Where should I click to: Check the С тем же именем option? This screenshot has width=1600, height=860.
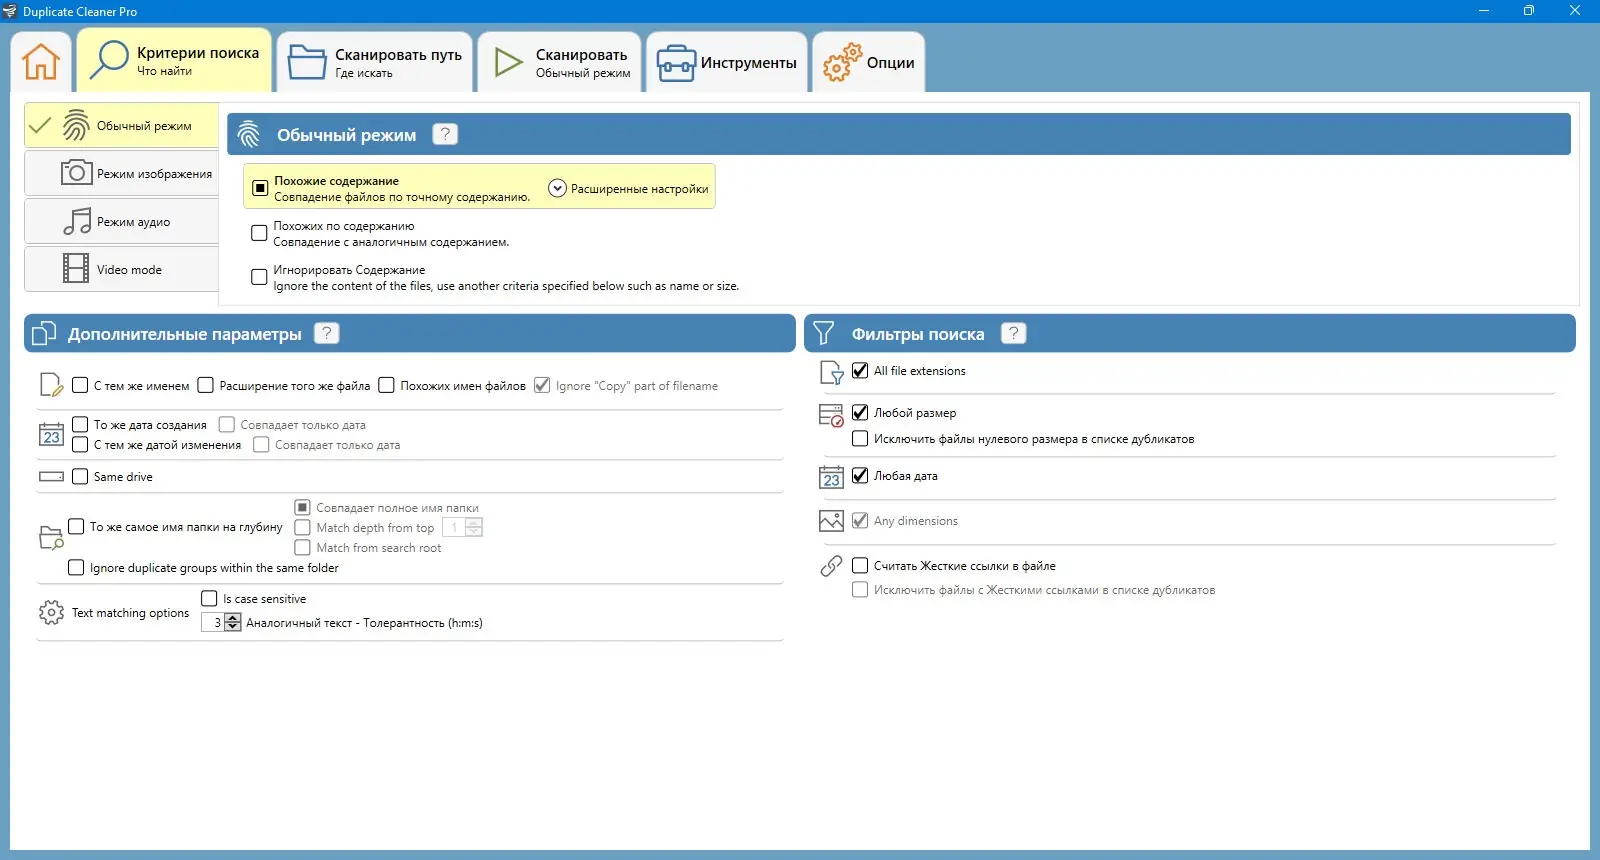tap(80, 385)
